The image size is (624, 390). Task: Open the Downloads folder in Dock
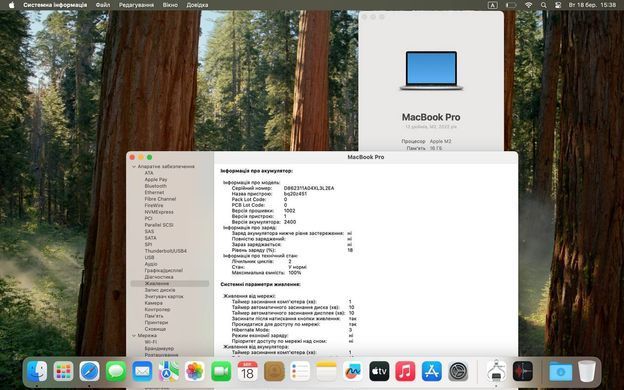[x=560, y=372]
